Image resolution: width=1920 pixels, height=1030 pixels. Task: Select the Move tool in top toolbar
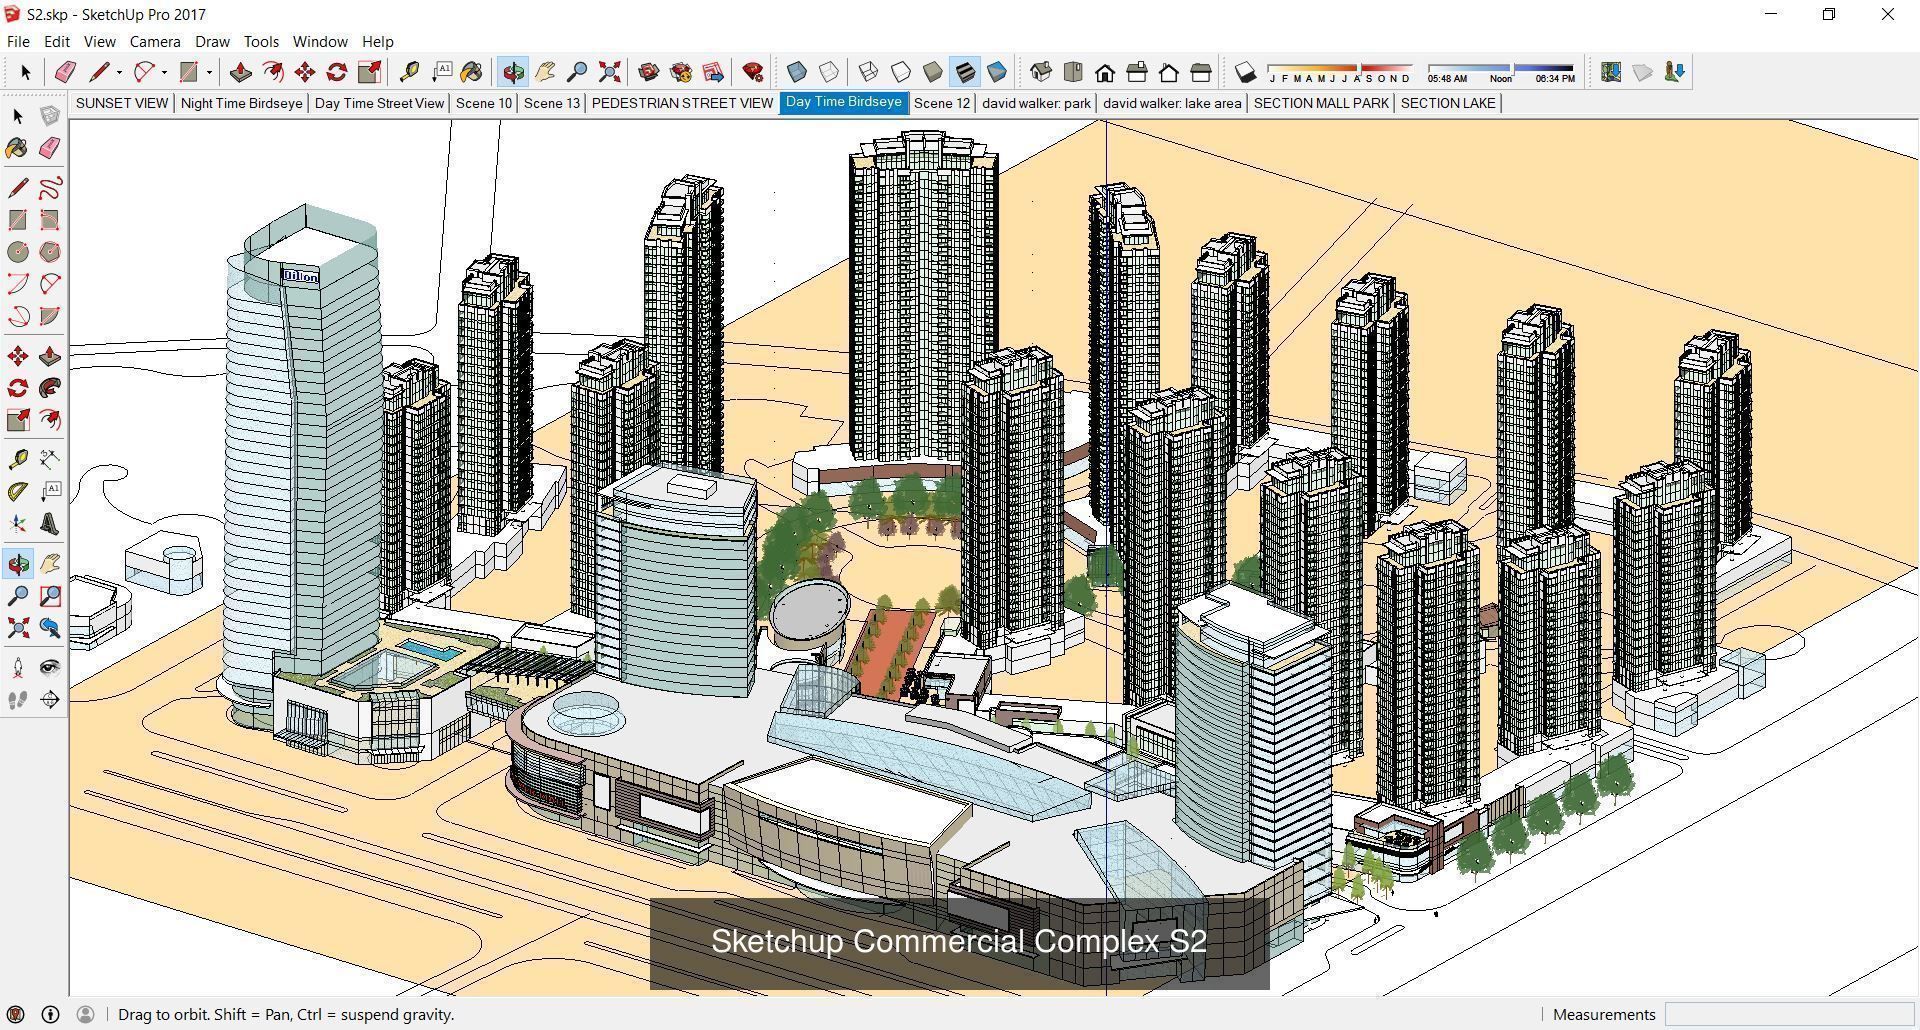point(305,72)
